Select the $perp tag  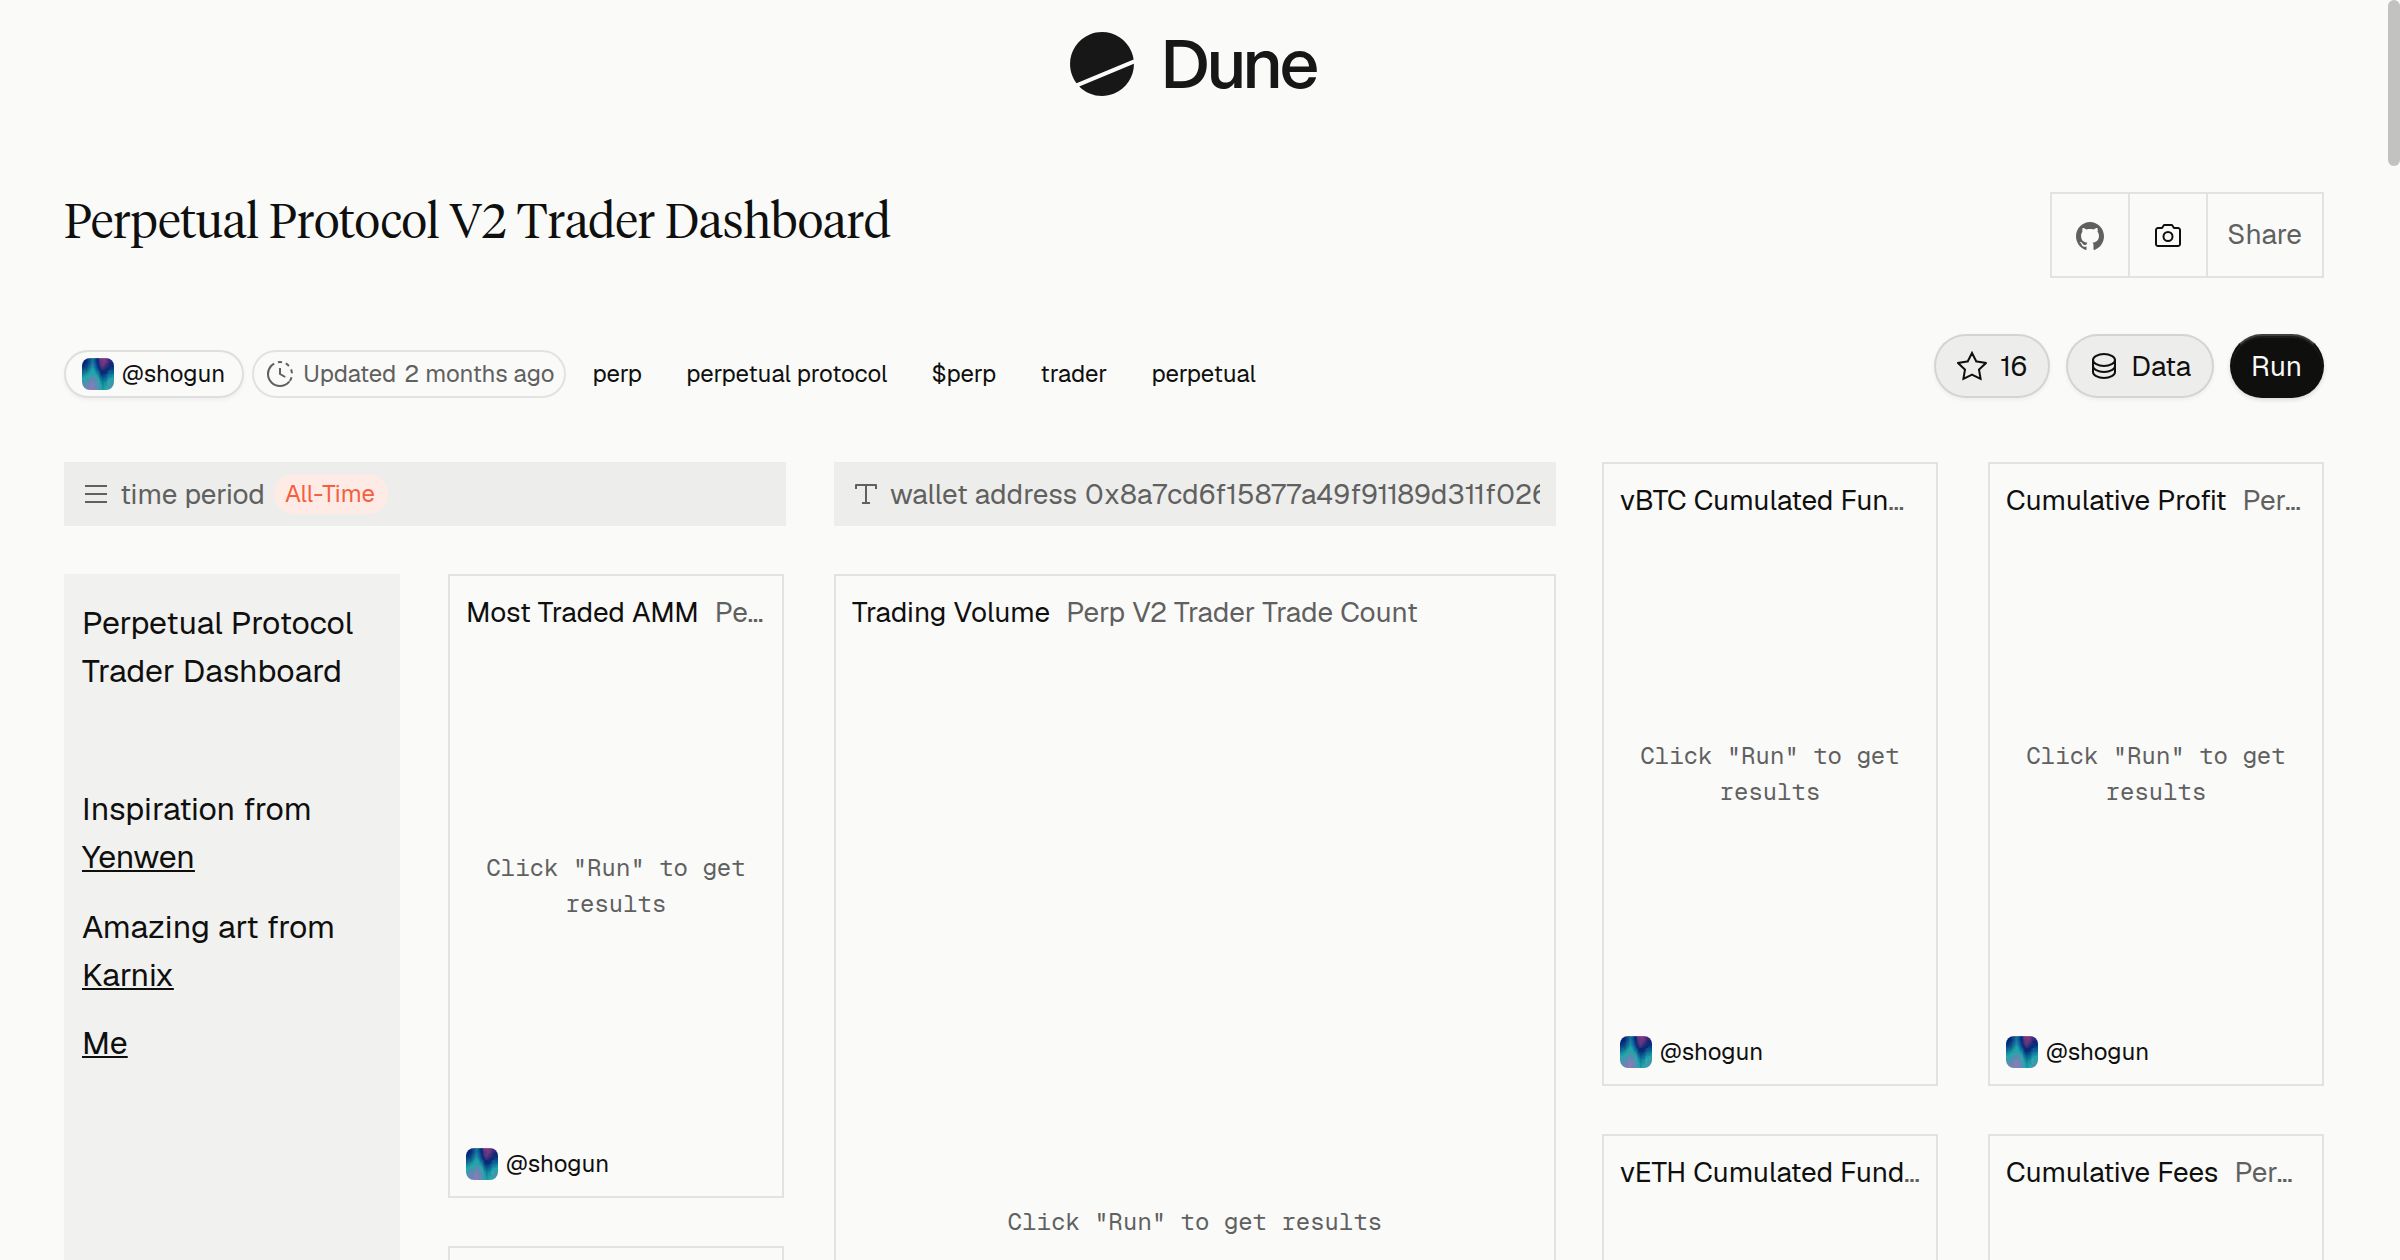[x=963, y=374]
